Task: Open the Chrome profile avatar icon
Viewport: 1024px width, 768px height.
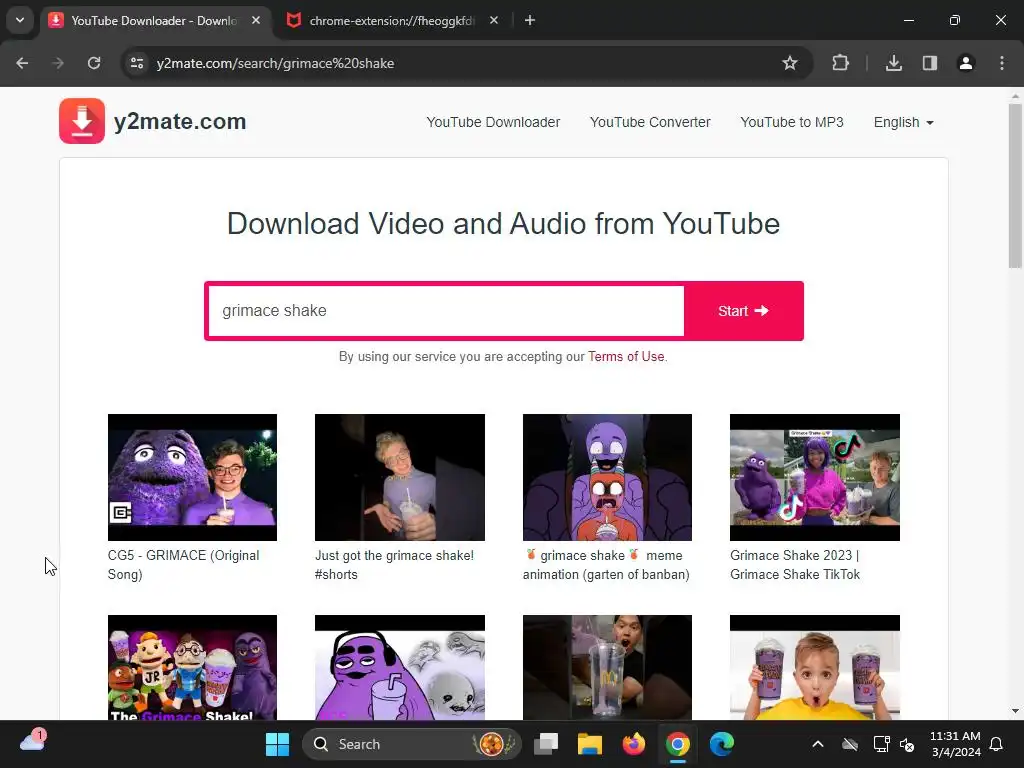Action: 965,63
